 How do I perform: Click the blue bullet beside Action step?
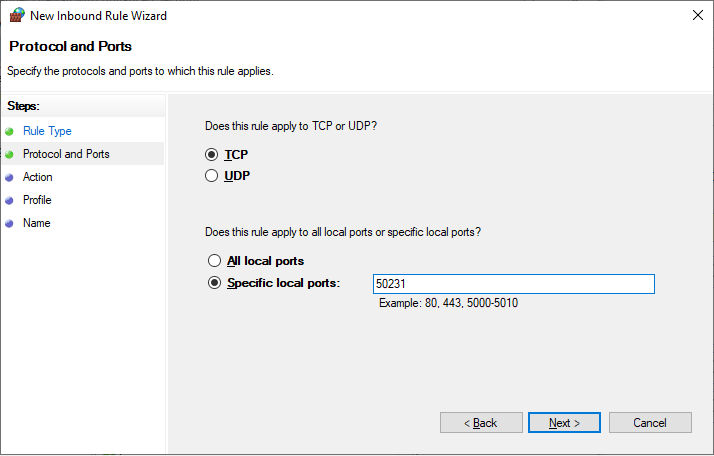[10, 177]
